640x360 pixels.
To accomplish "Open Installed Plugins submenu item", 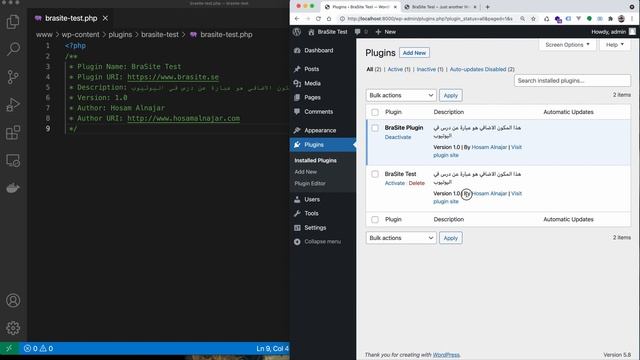I will 316,160.
